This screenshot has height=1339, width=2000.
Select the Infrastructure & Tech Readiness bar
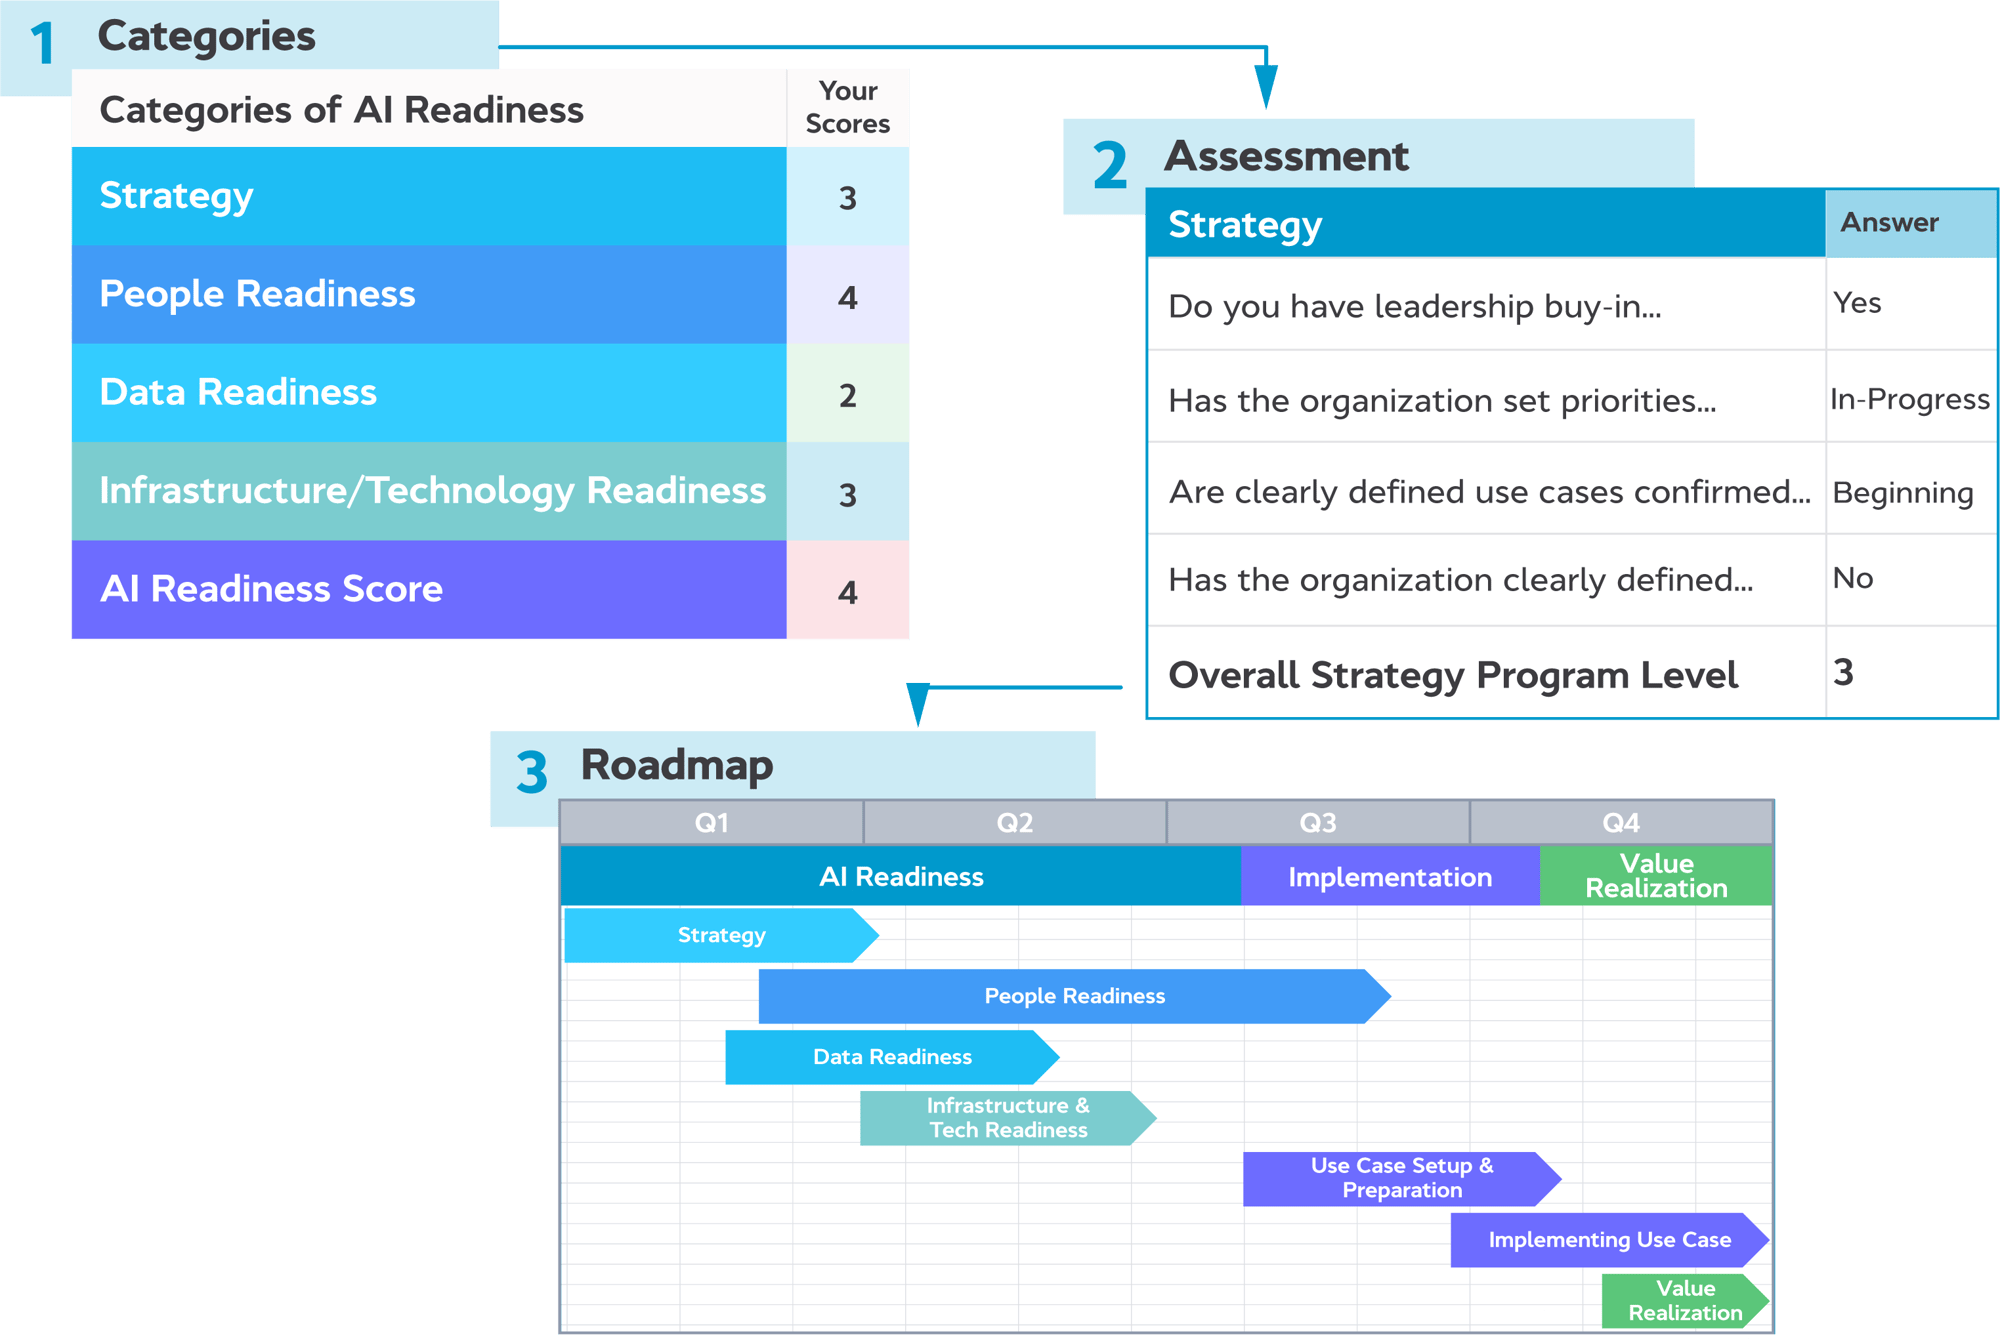coord(1008,1118)
